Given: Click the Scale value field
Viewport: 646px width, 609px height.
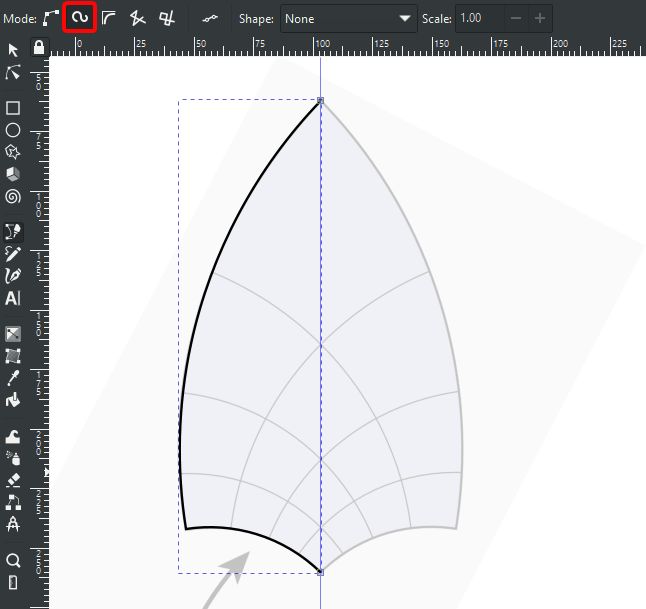Looking at the screenshot, I should 480,18.
